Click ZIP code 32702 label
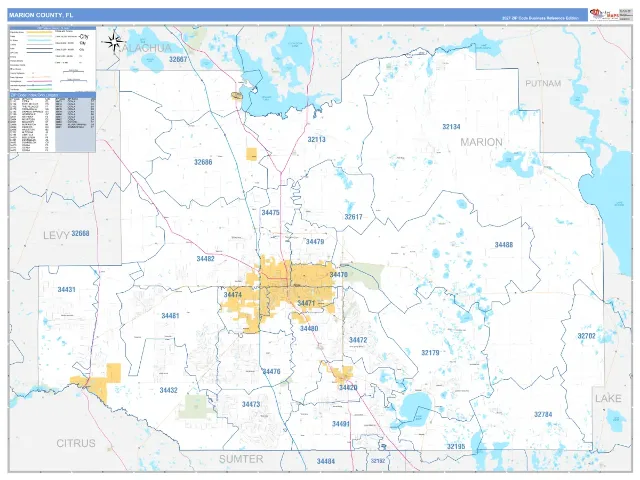The height and width of the screenshot is (480, 640). coord(586,336)
